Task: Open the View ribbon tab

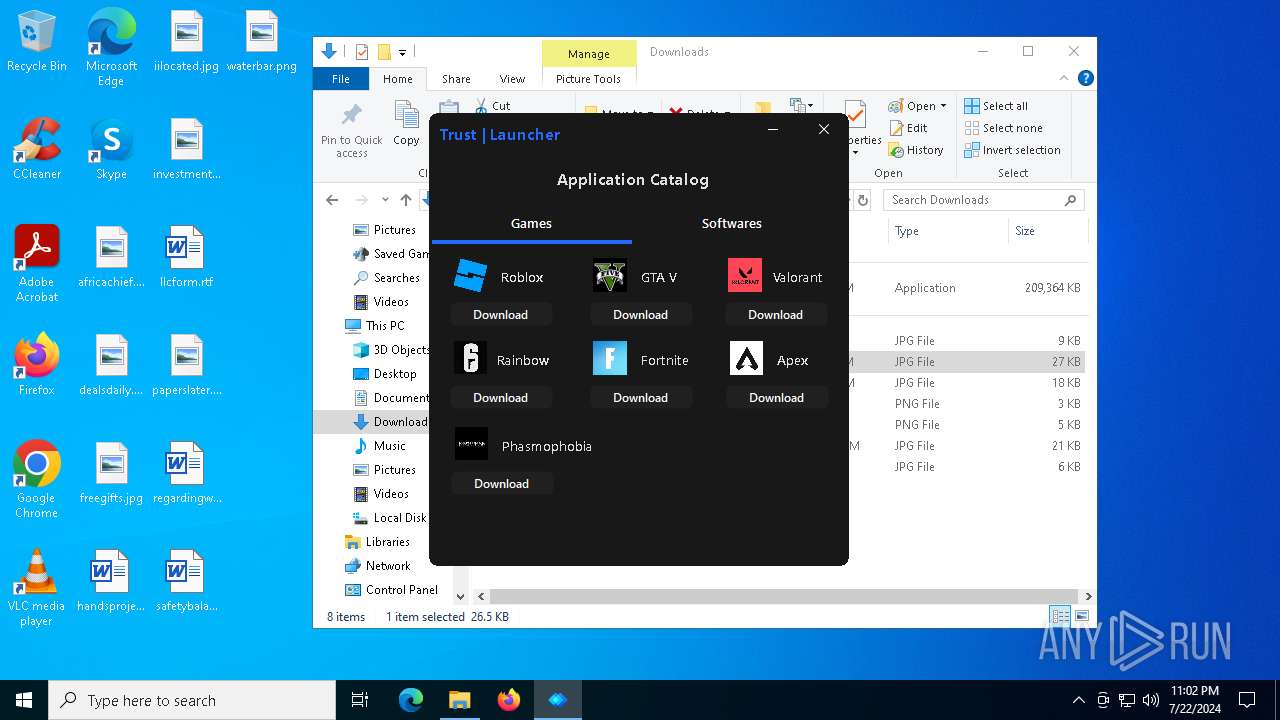Action: (x=512, y=79)
